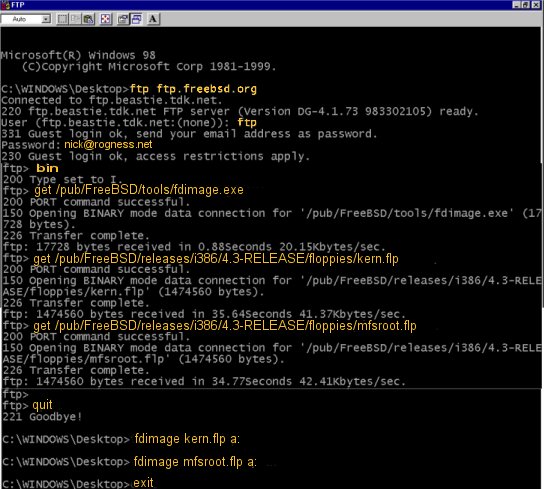Click the get mfsroot.flp command line

click(225, 326)
